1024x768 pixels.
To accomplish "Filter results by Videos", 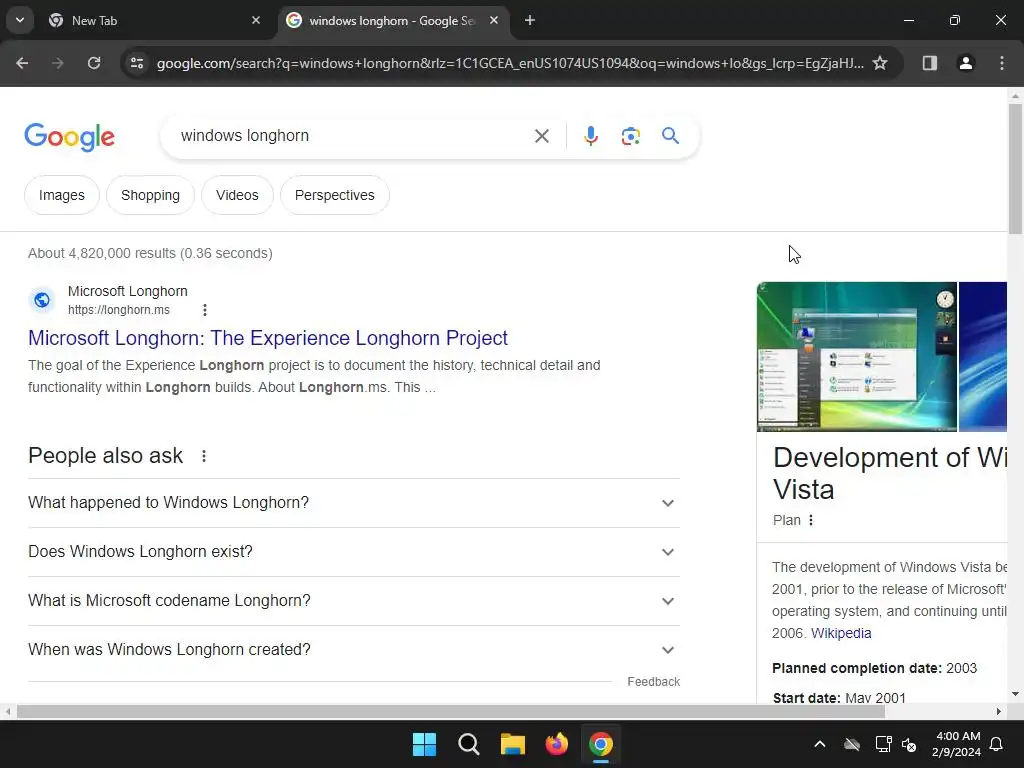I will pos(237,195).
